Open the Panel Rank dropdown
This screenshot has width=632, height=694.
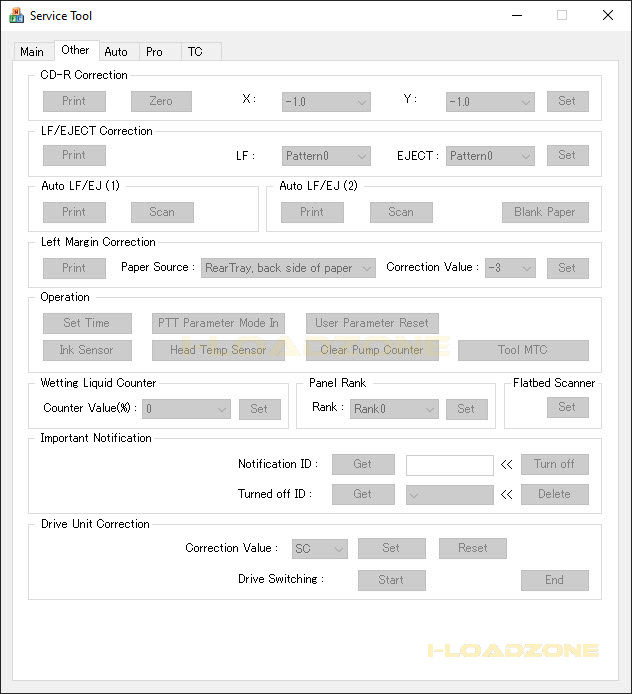click(394, 409)
